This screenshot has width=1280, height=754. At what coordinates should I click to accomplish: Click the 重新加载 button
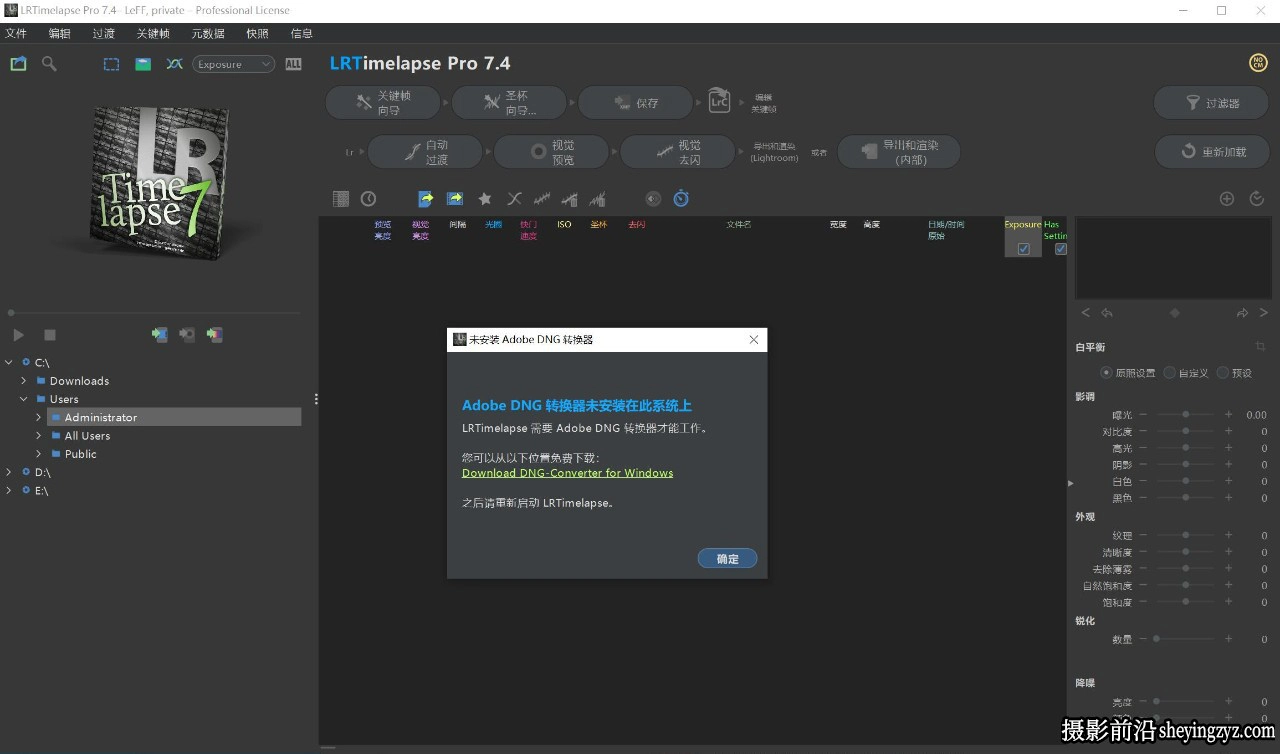coord(1212,152)
